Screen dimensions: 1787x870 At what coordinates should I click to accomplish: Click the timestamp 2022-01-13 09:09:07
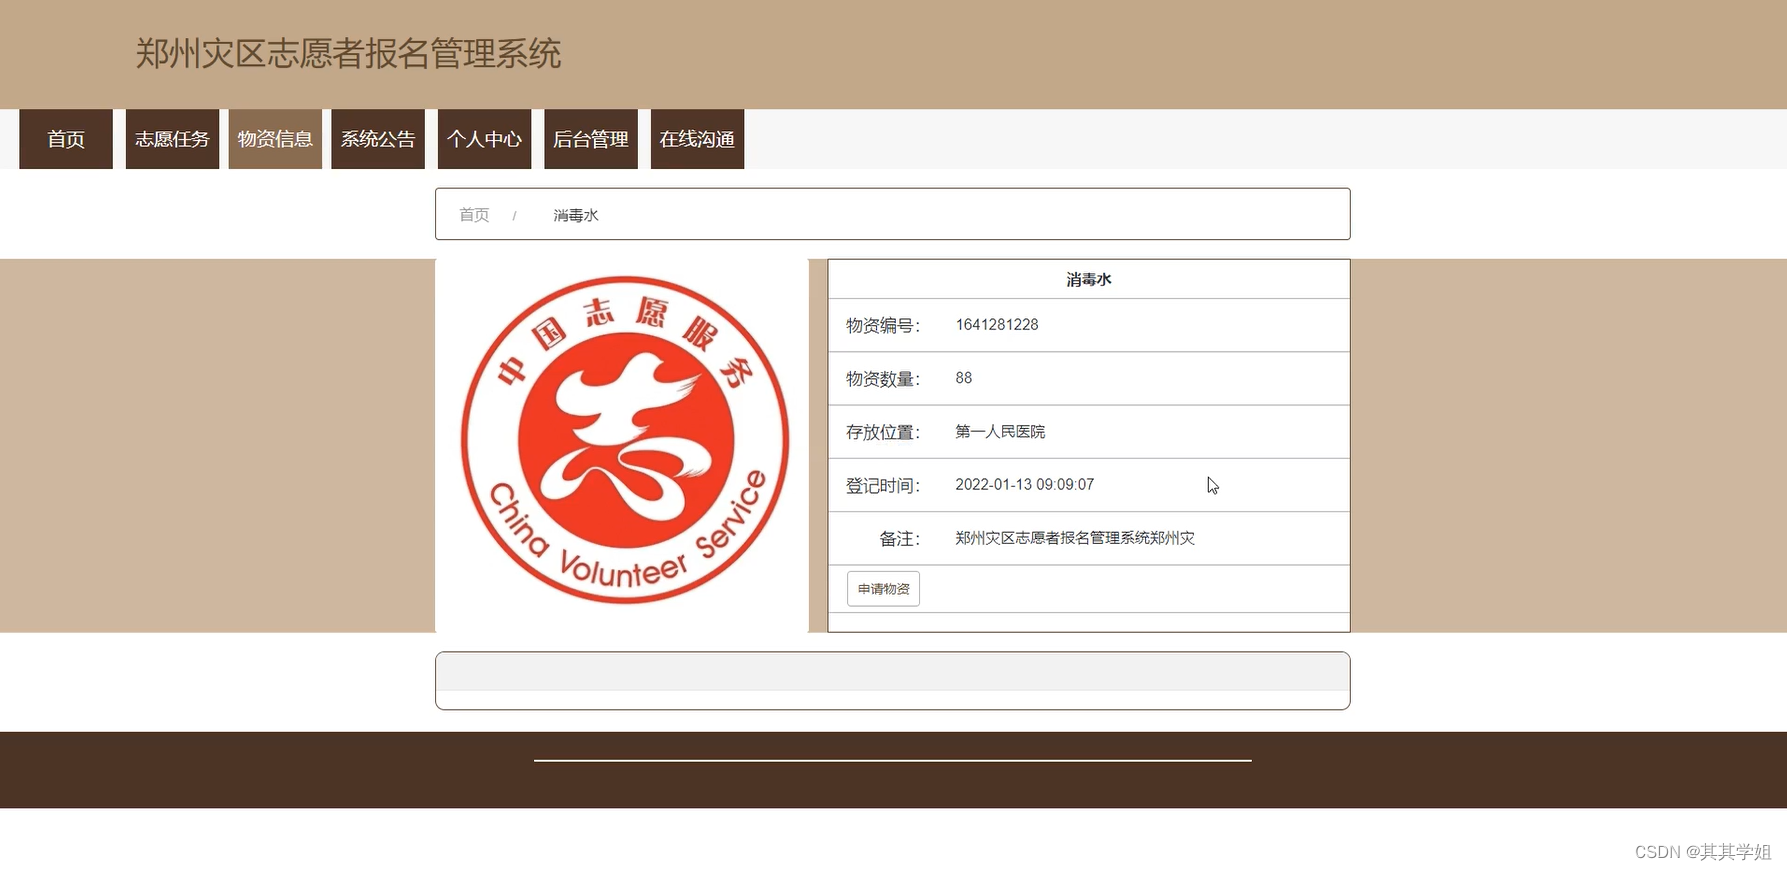pyautogui.click(x=1025, y=484)
